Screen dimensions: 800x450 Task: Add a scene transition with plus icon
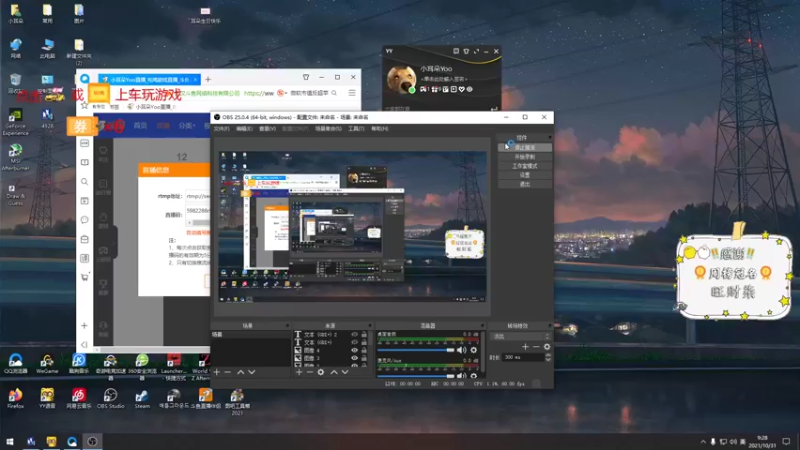pyautogui.click(x=525, y=347)
